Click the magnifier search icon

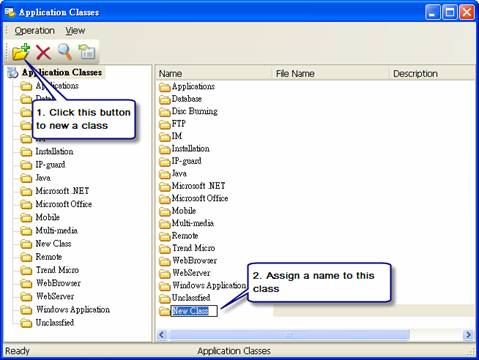pos(65,52)
